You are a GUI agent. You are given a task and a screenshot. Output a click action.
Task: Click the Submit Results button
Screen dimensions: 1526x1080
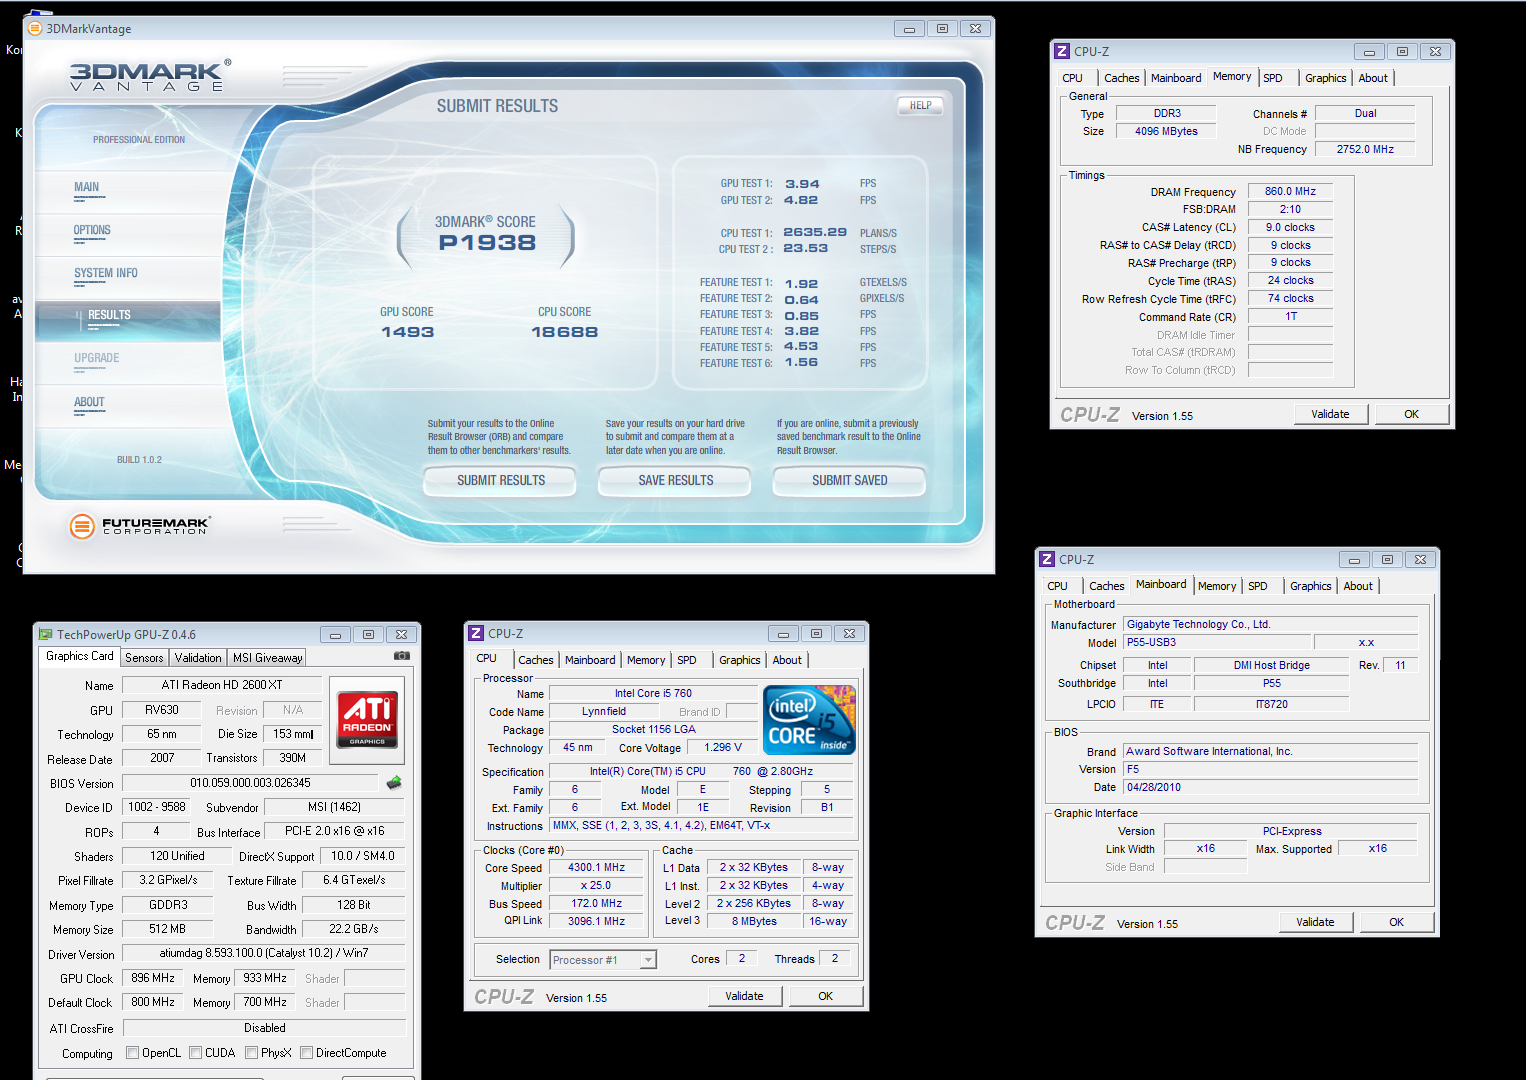pyautogui.click(x=501, y=481)
